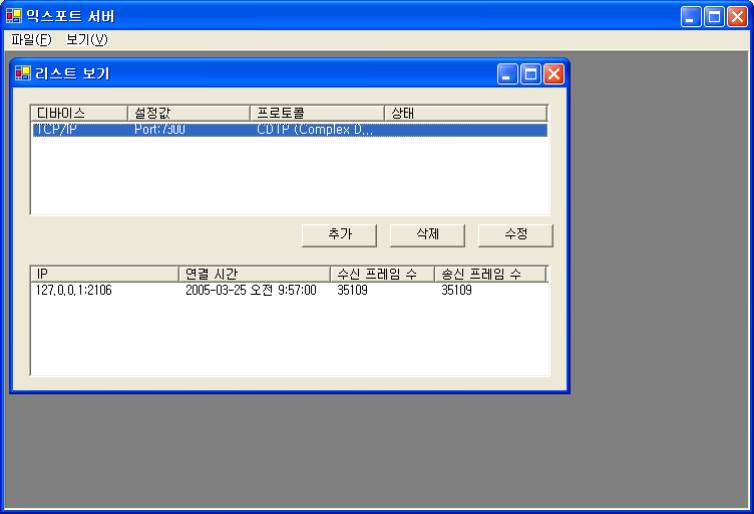
Task: Maximize the 익스포트 서버 main window
Action: (715, 17)
